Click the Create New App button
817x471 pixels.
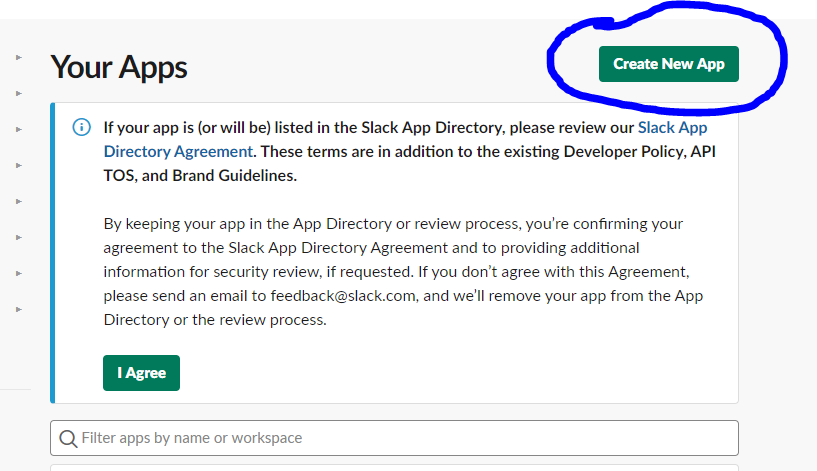tap(669, 64)
